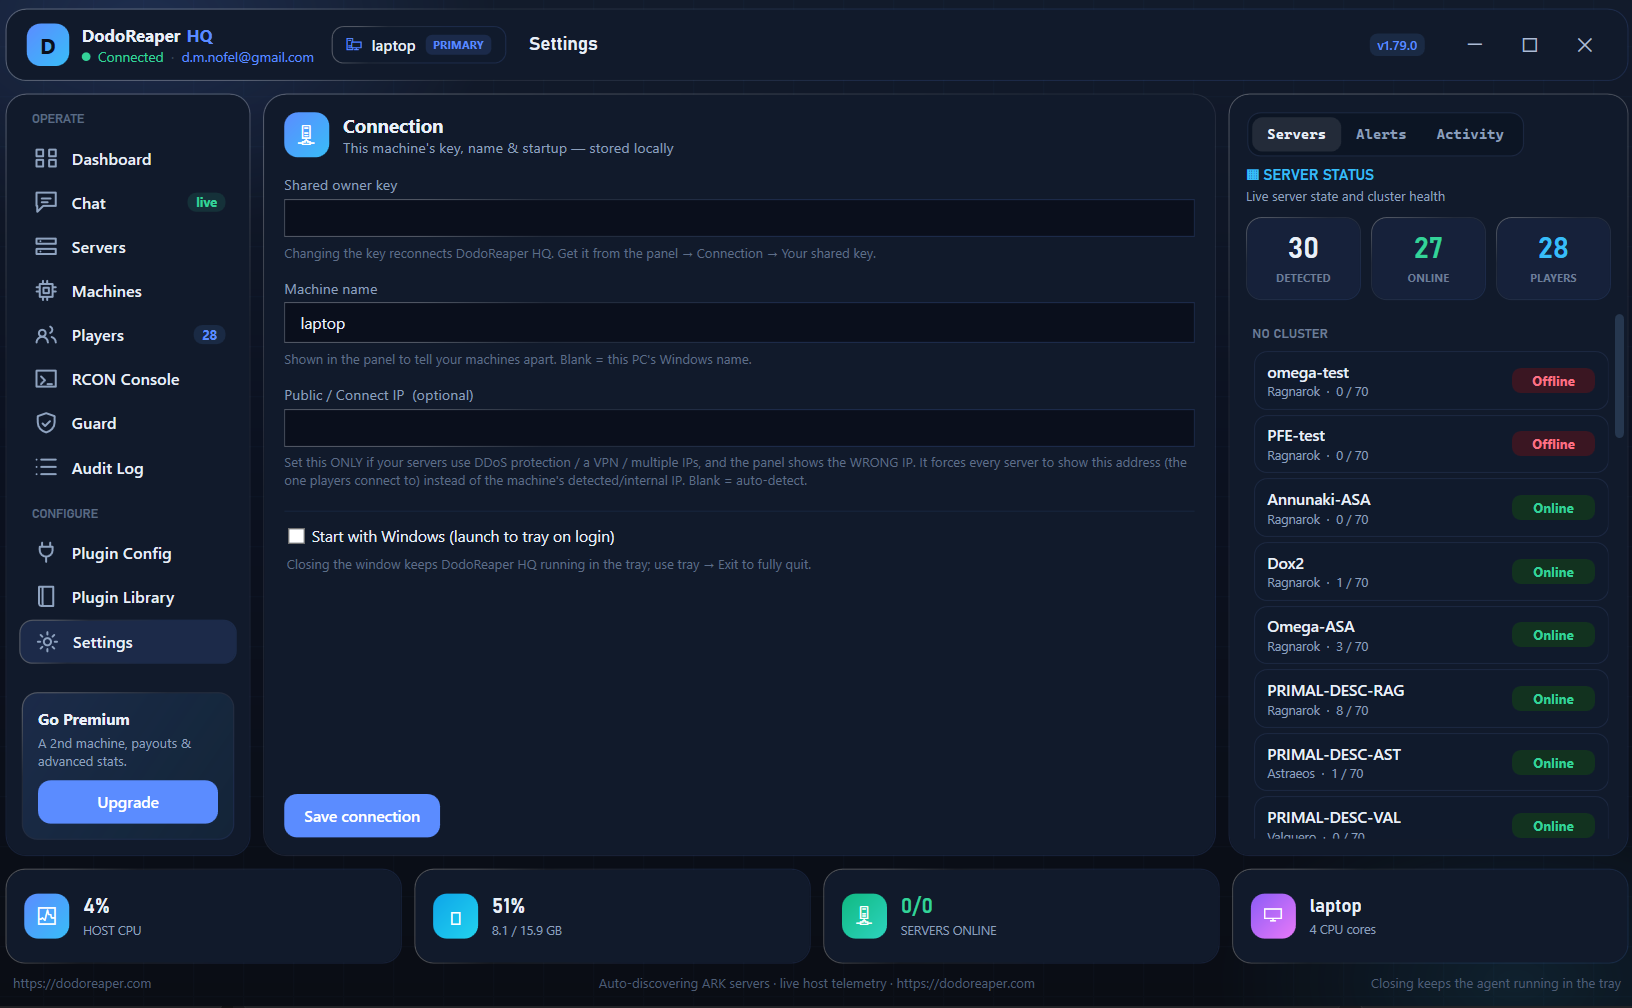Click the RCON Console terminal icon
The width and height of the screenshot is (1632, 1008).
pos(46,379)
